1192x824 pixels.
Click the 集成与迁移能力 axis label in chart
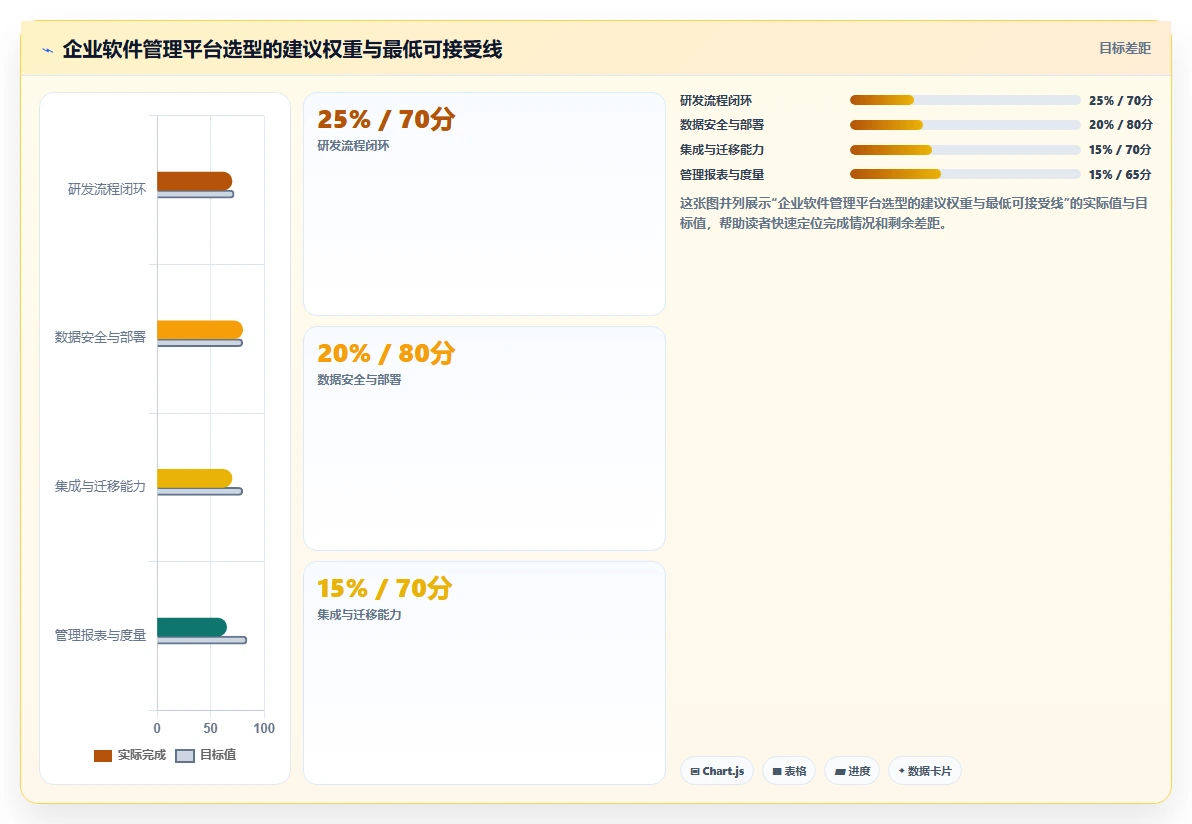point(100,486)
